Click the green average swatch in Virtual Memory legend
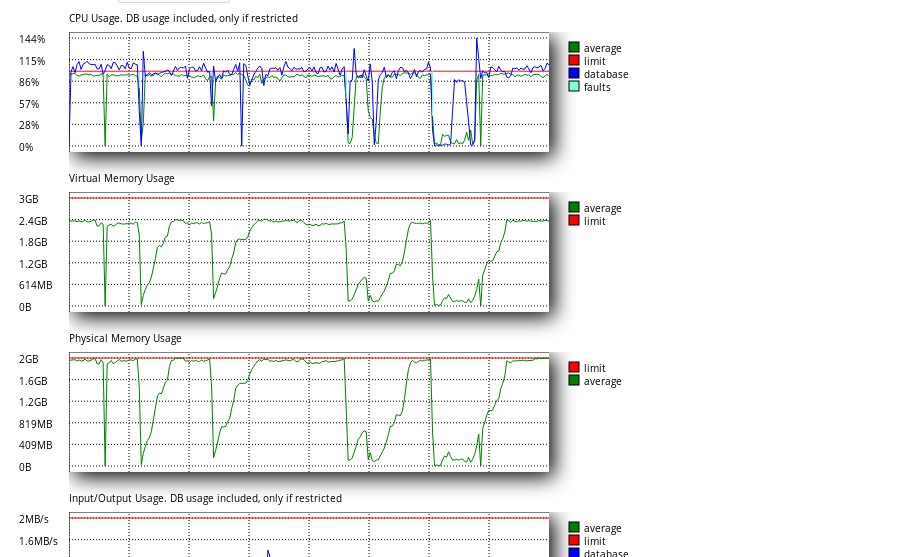The height and width of the screenshot is (557, 898). (574, 208)
